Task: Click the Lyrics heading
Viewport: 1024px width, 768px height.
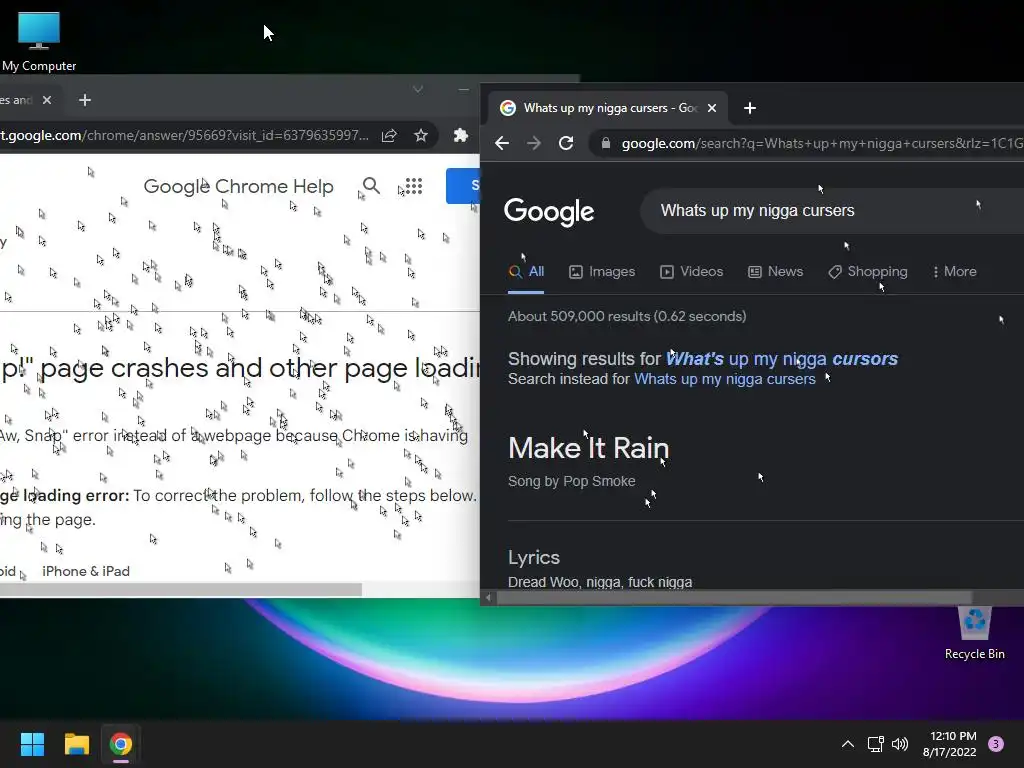Action: (x=534, y=557)
